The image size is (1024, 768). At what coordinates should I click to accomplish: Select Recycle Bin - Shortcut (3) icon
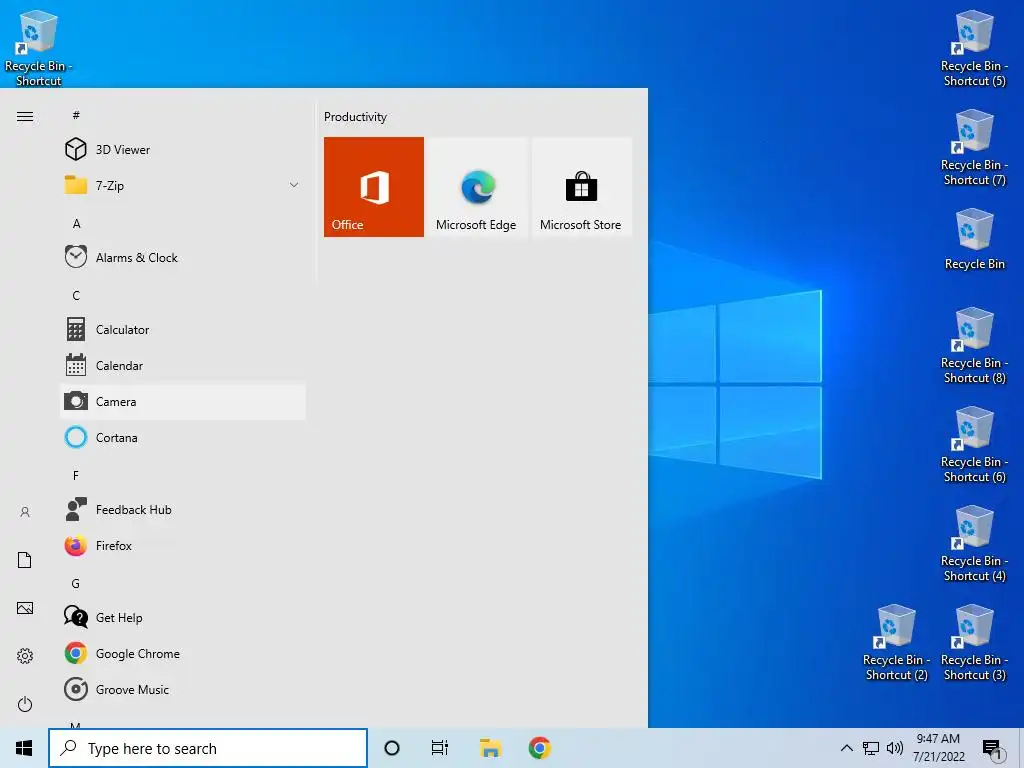tap(974, 643)
